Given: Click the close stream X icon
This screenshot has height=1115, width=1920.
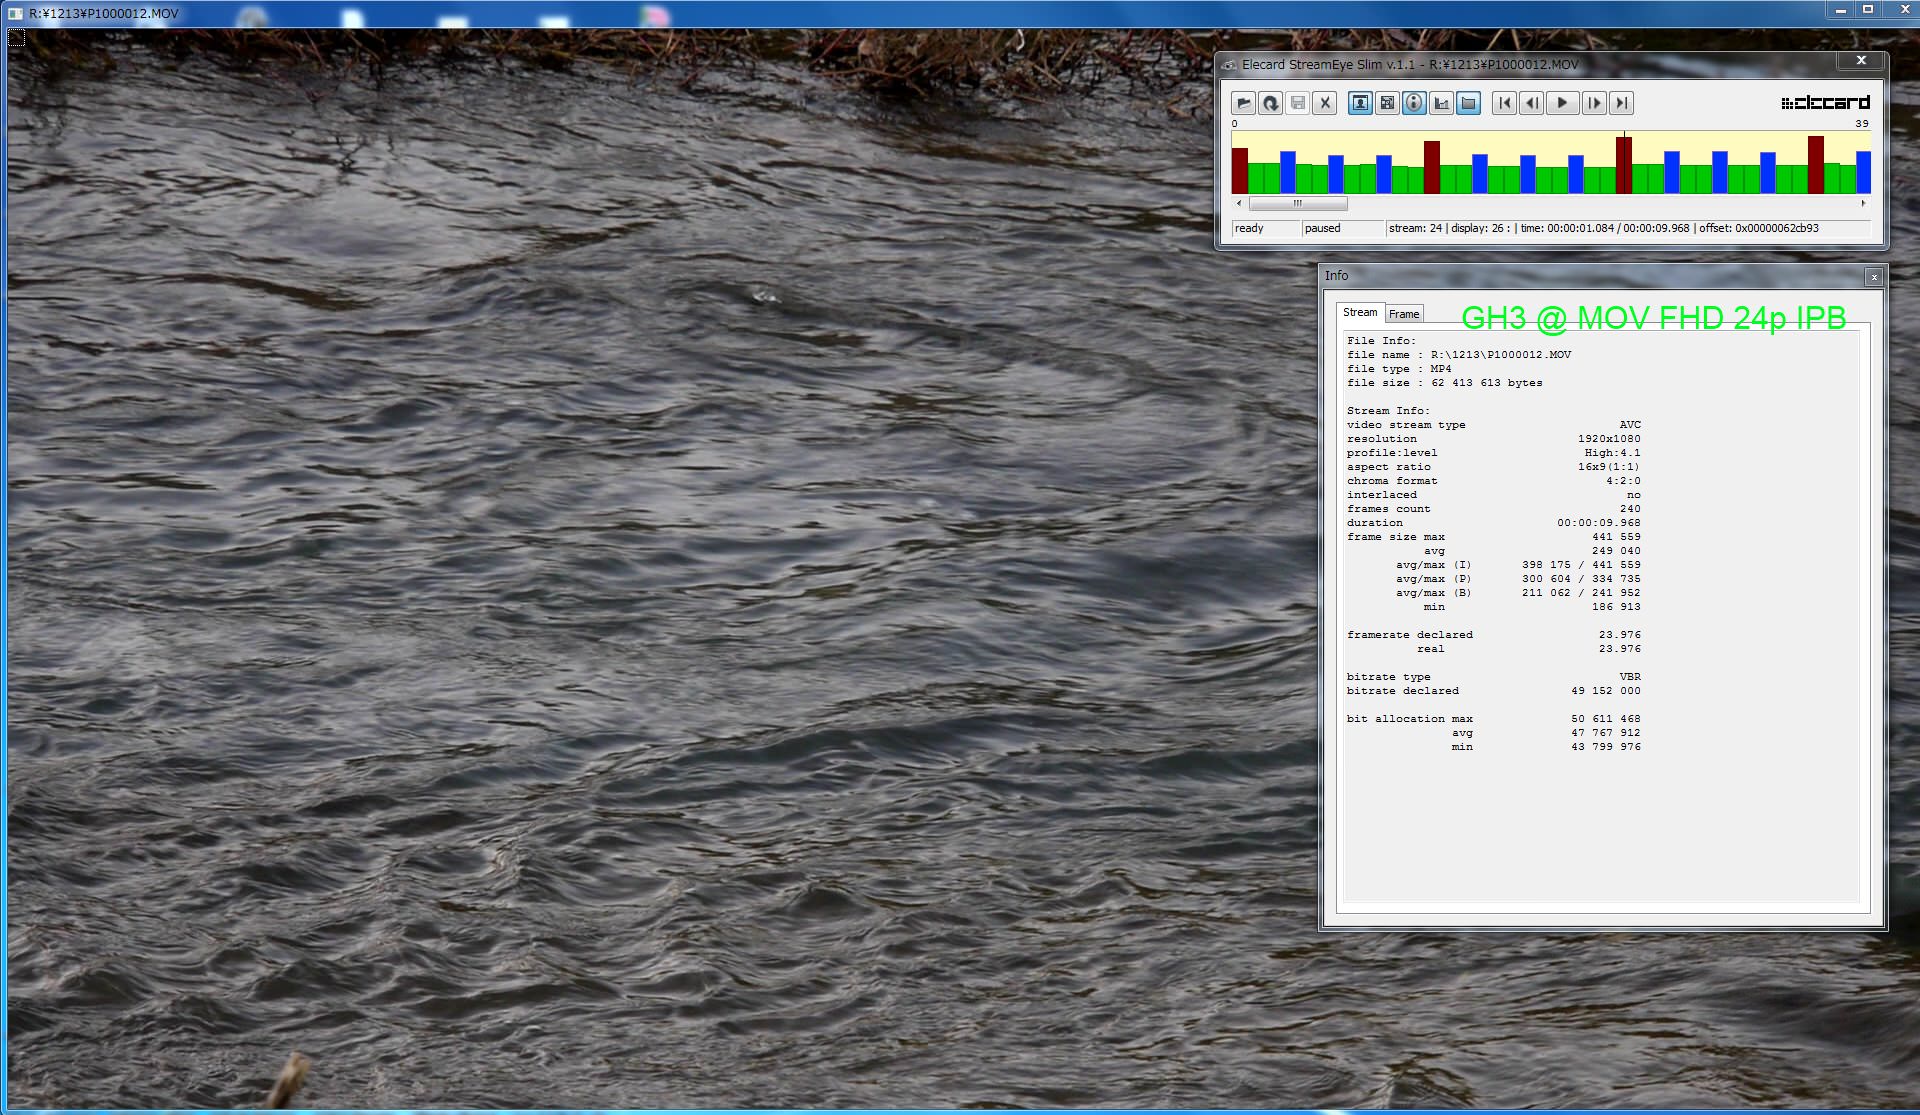Looking at the screenshot, I should [x=1325, y=103].
